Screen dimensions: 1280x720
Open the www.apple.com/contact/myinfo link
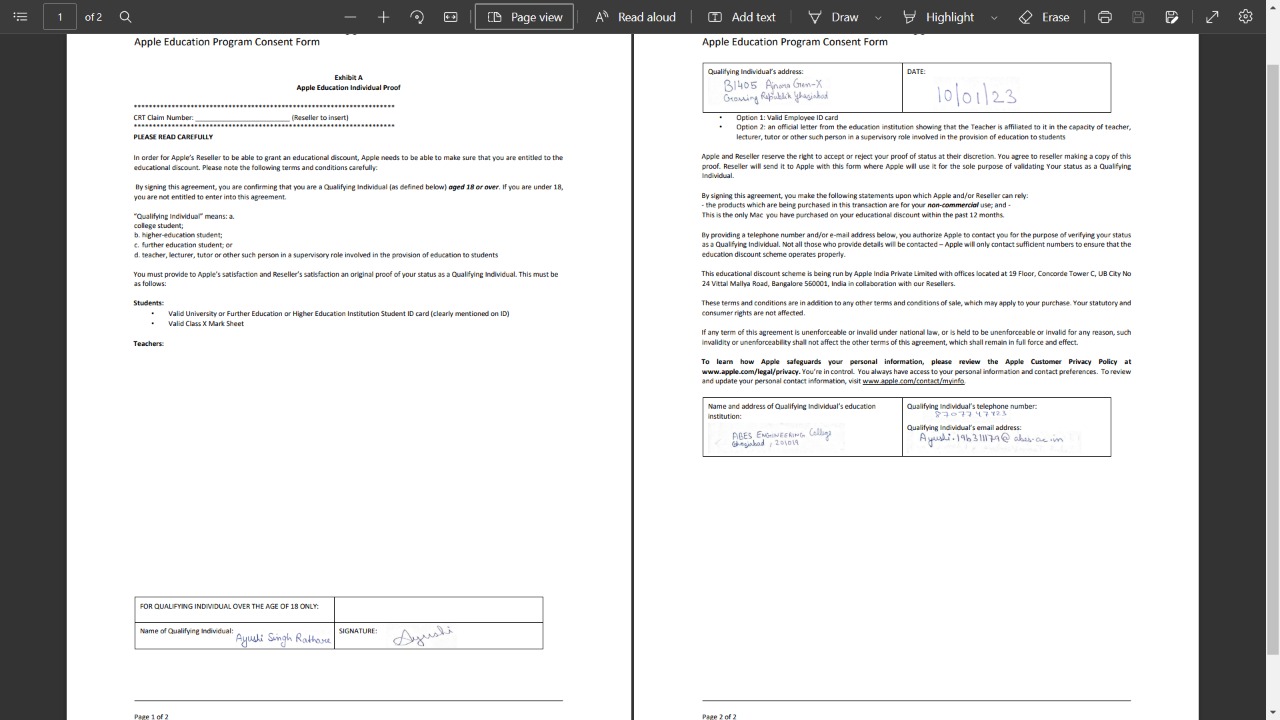pos(913,381)
